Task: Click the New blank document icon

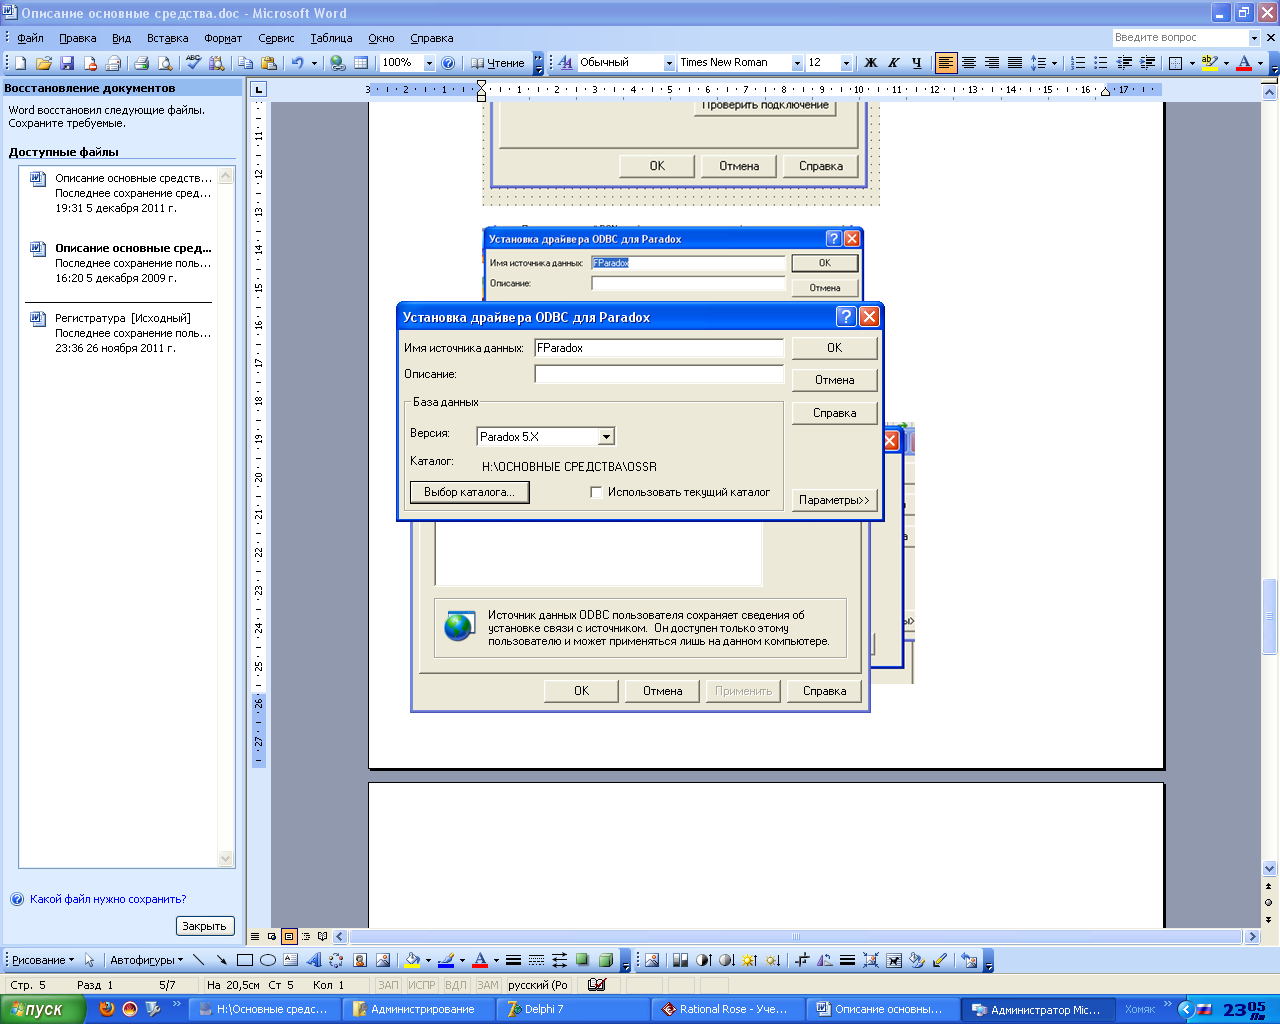Action: click(19, 63)
